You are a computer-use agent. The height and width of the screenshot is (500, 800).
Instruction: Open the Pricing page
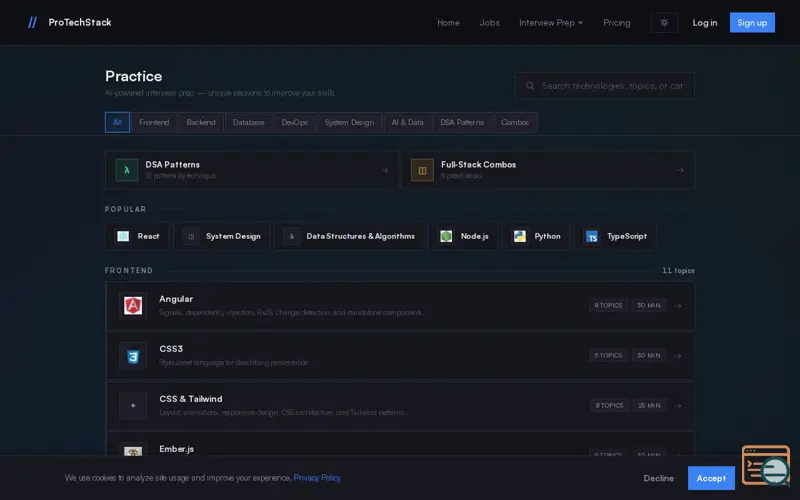pos(616,22)
